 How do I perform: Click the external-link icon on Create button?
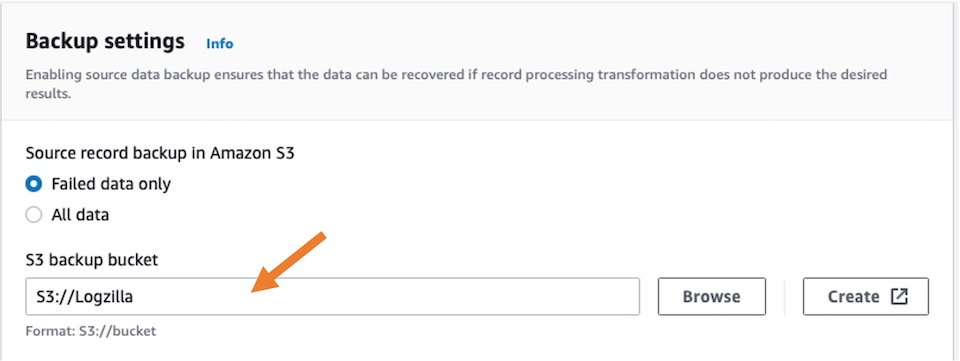pos(899,297)
